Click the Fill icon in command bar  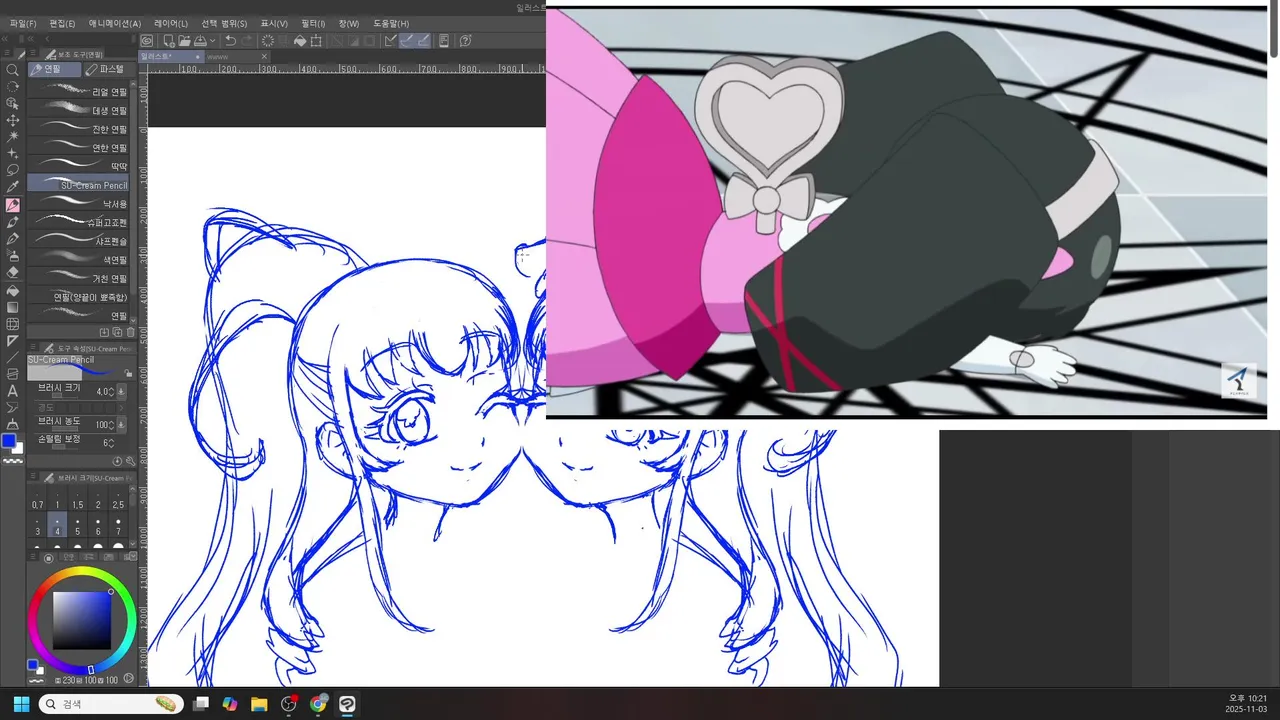click(x=300, y=41)
